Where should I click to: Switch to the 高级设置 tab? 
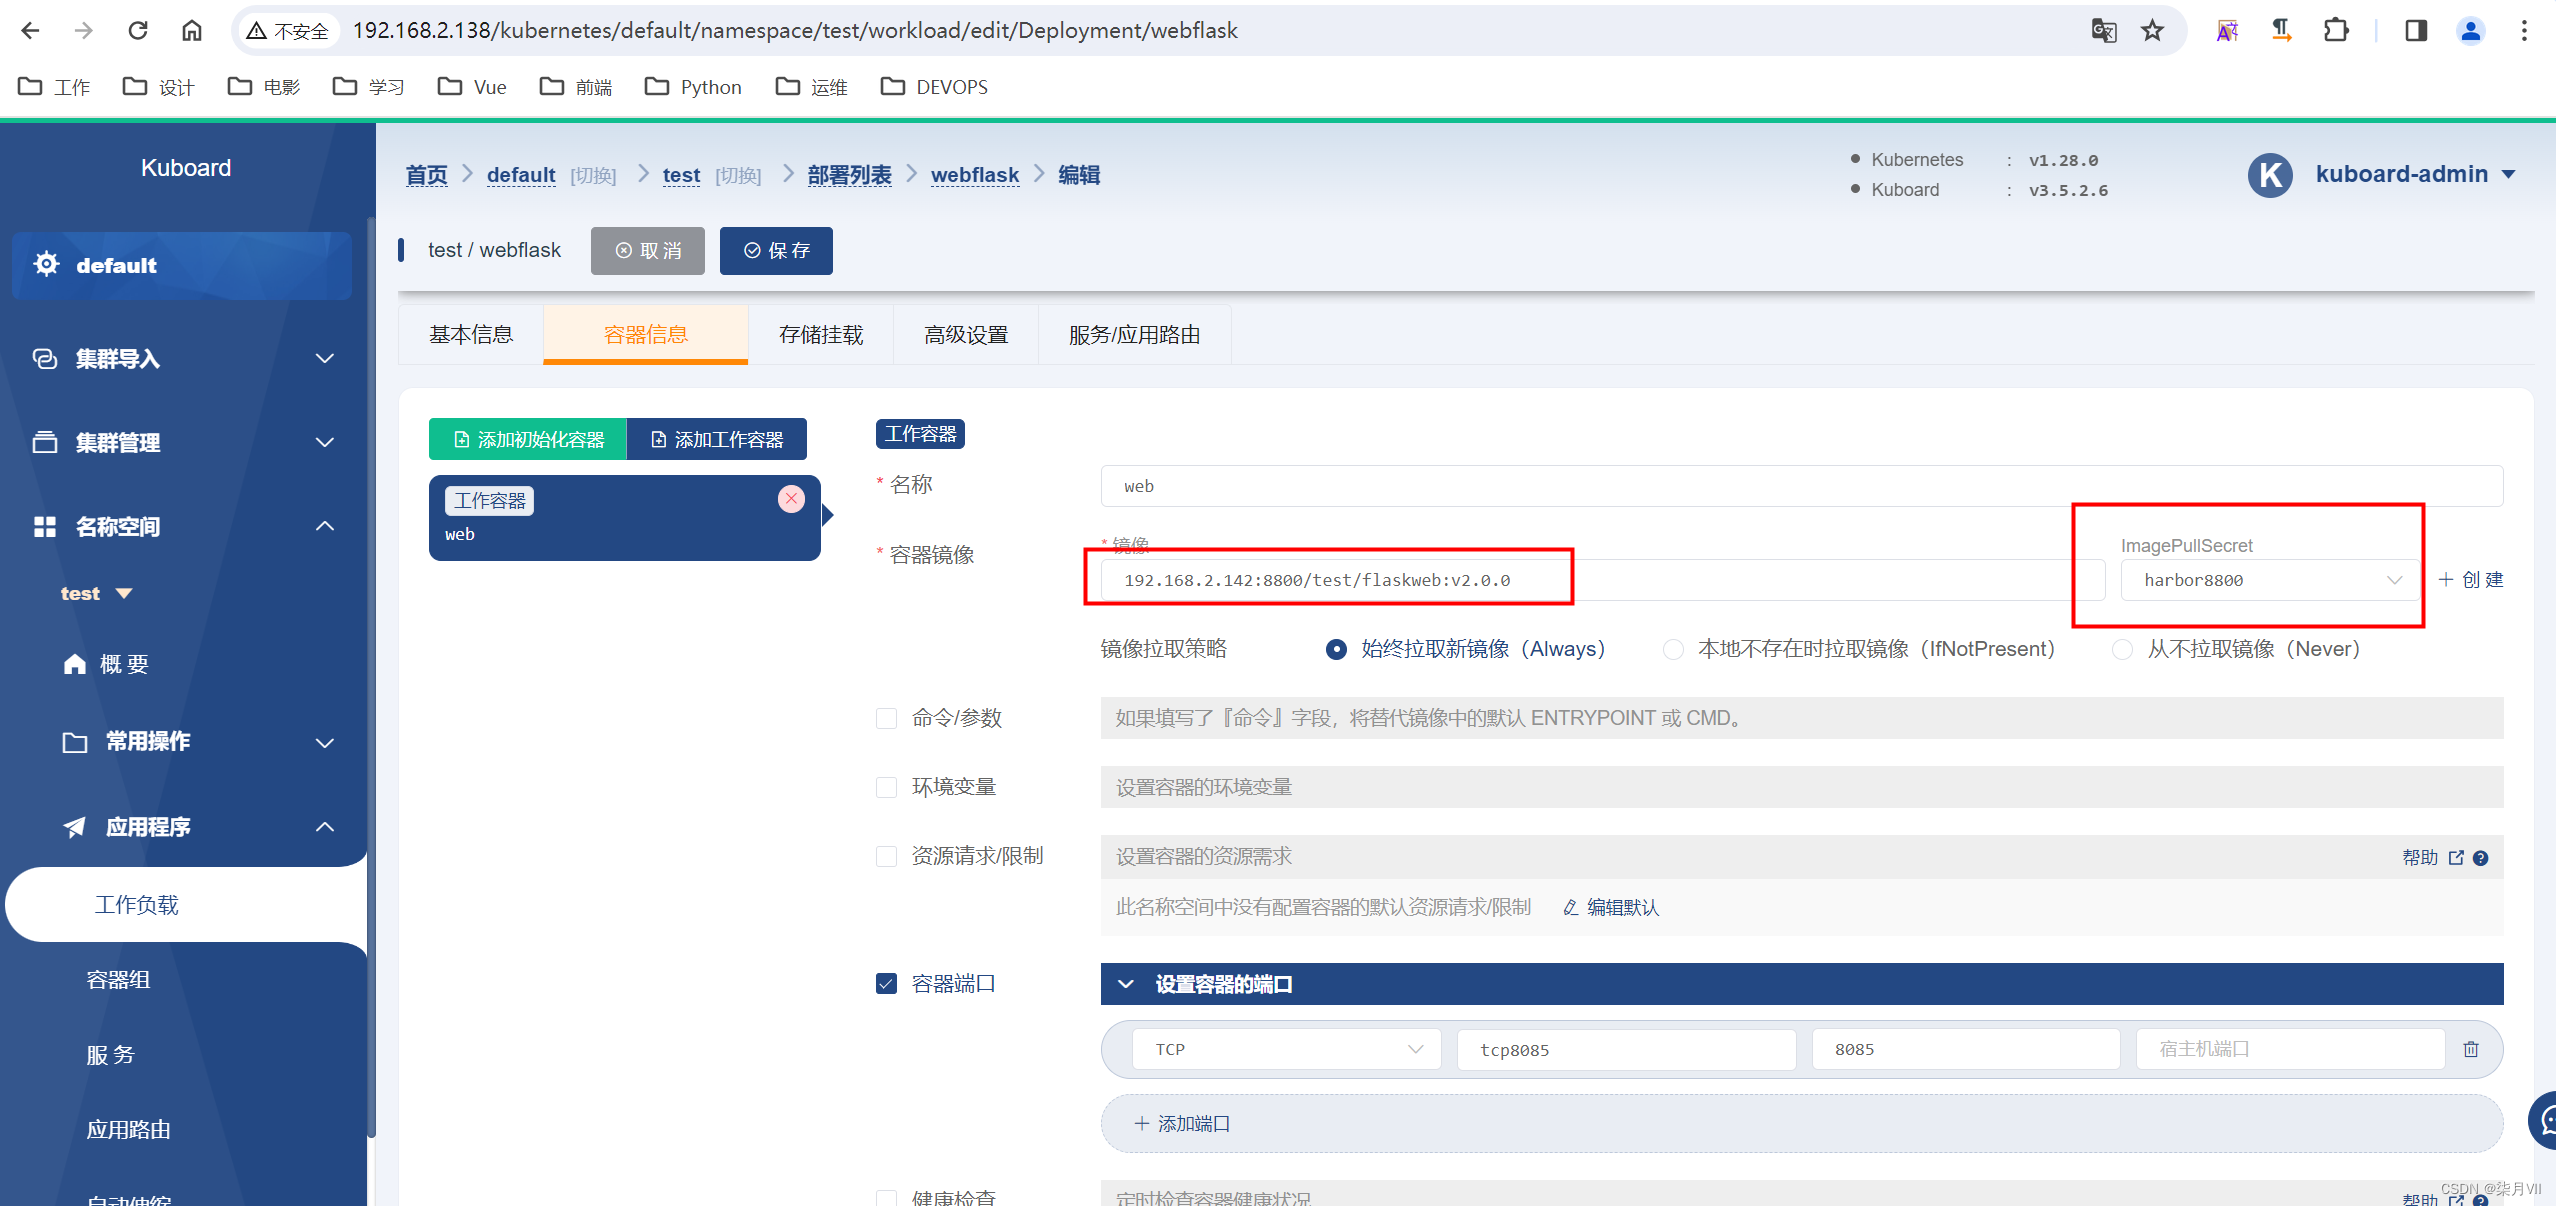point(966,335)
